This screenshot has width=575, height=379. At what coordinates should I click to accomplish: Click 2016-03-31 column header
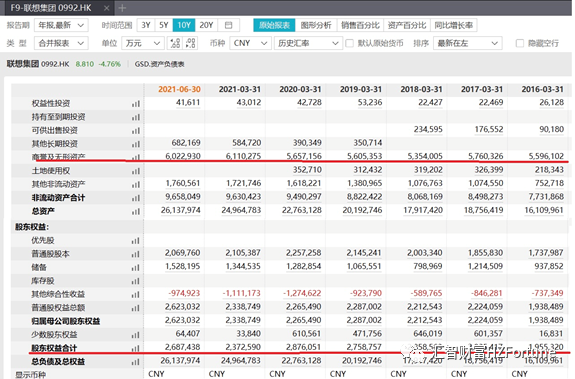(542, 89)
